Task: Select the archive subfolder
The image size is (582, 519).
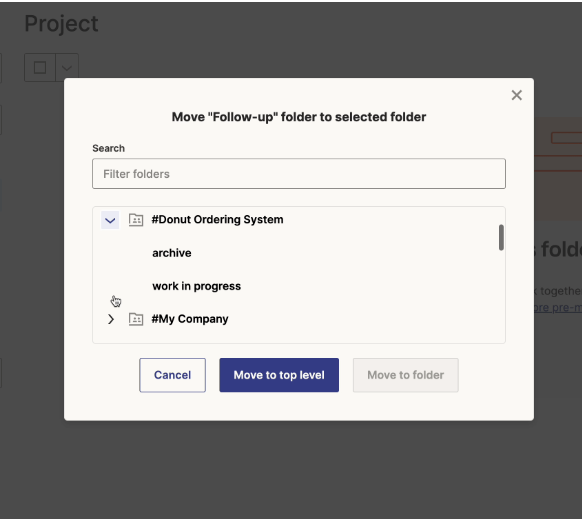Action: tap(172, 253)
